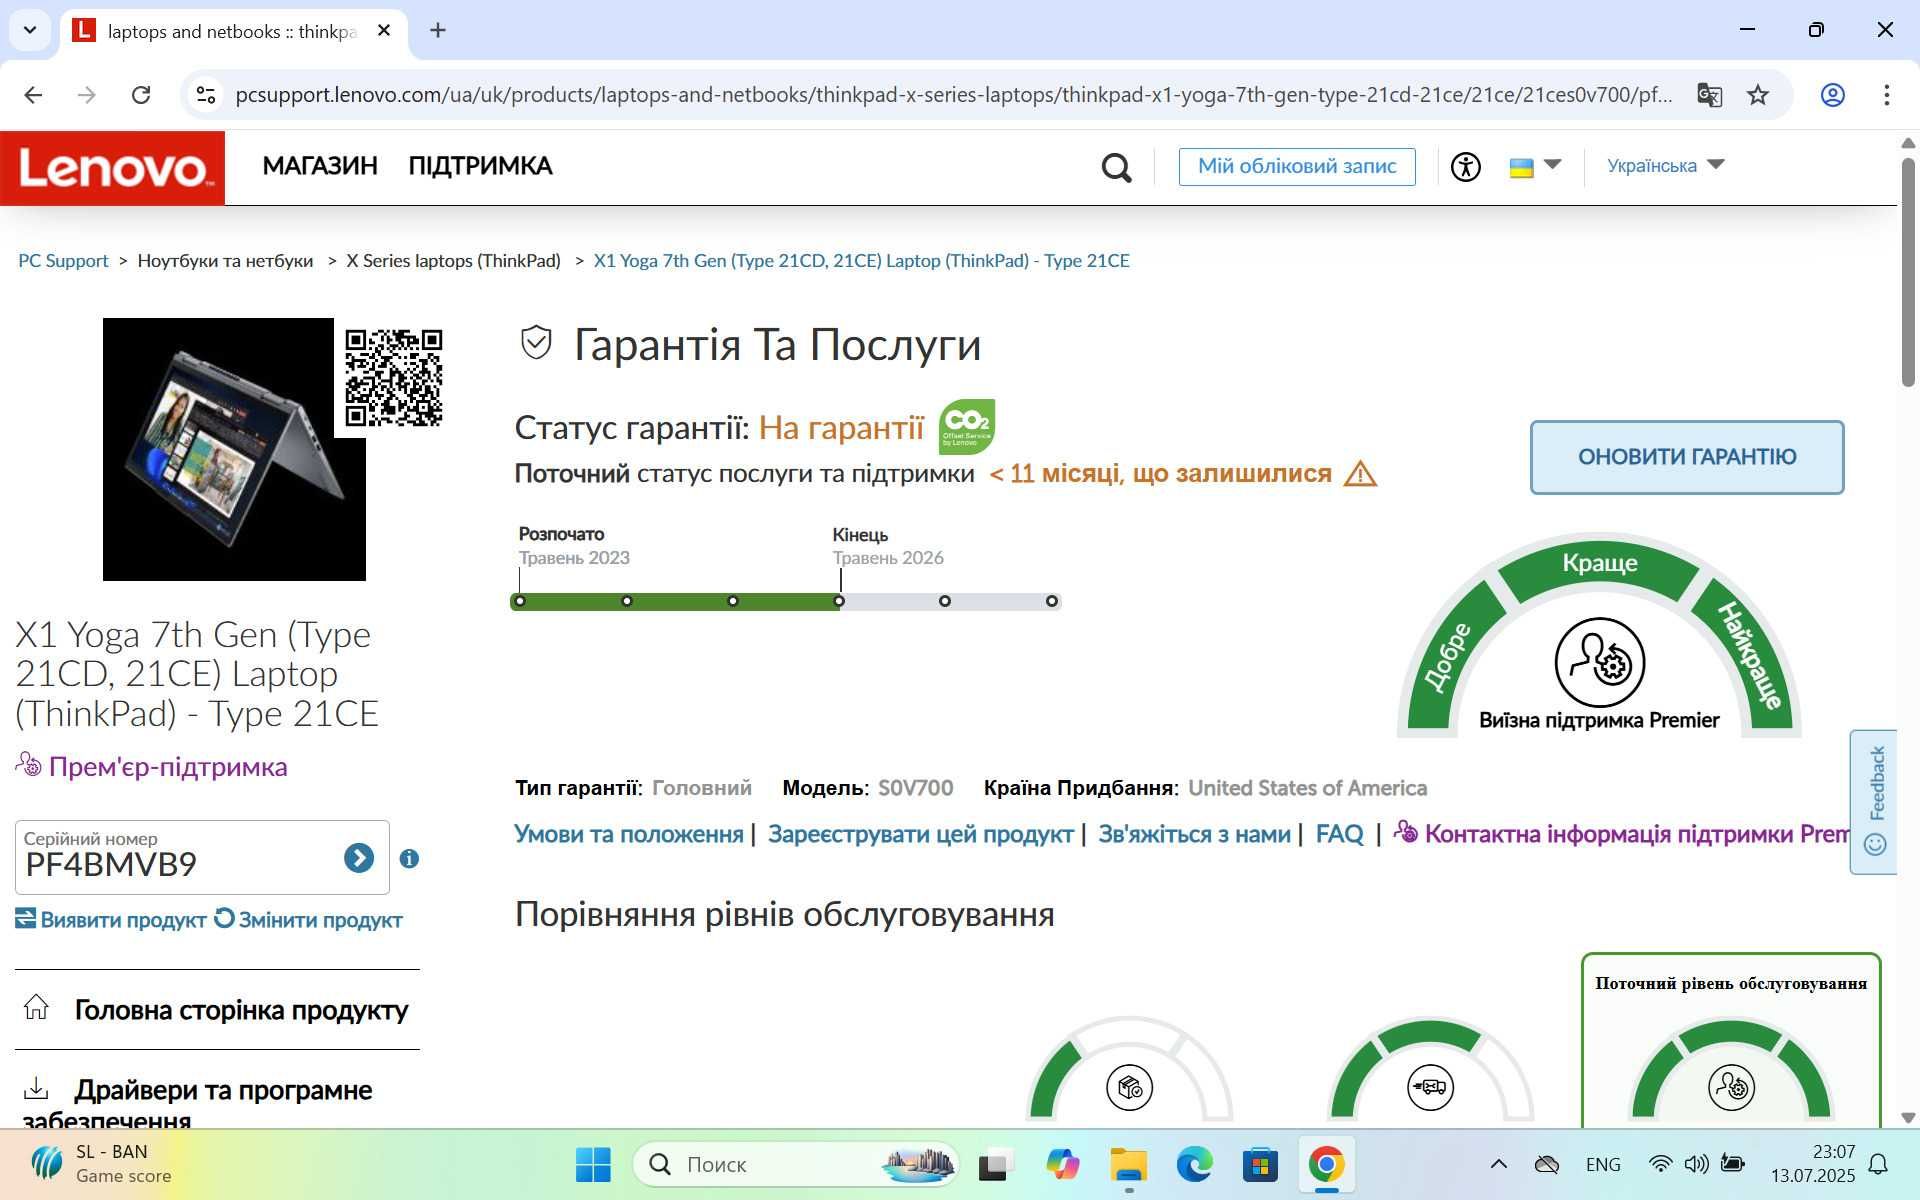Click Виявити продукт link
This screenshot has width=1920, height=1200.
coord(111,920)
